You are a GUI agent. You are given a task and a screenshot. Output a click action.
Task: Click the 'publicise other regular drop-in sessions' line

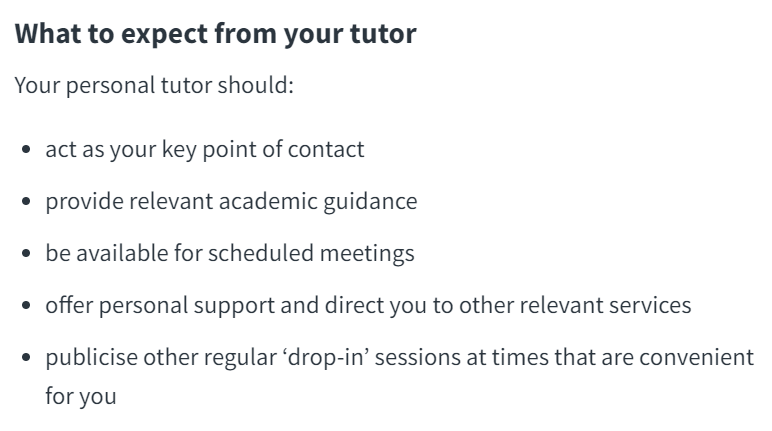(400, 358)
